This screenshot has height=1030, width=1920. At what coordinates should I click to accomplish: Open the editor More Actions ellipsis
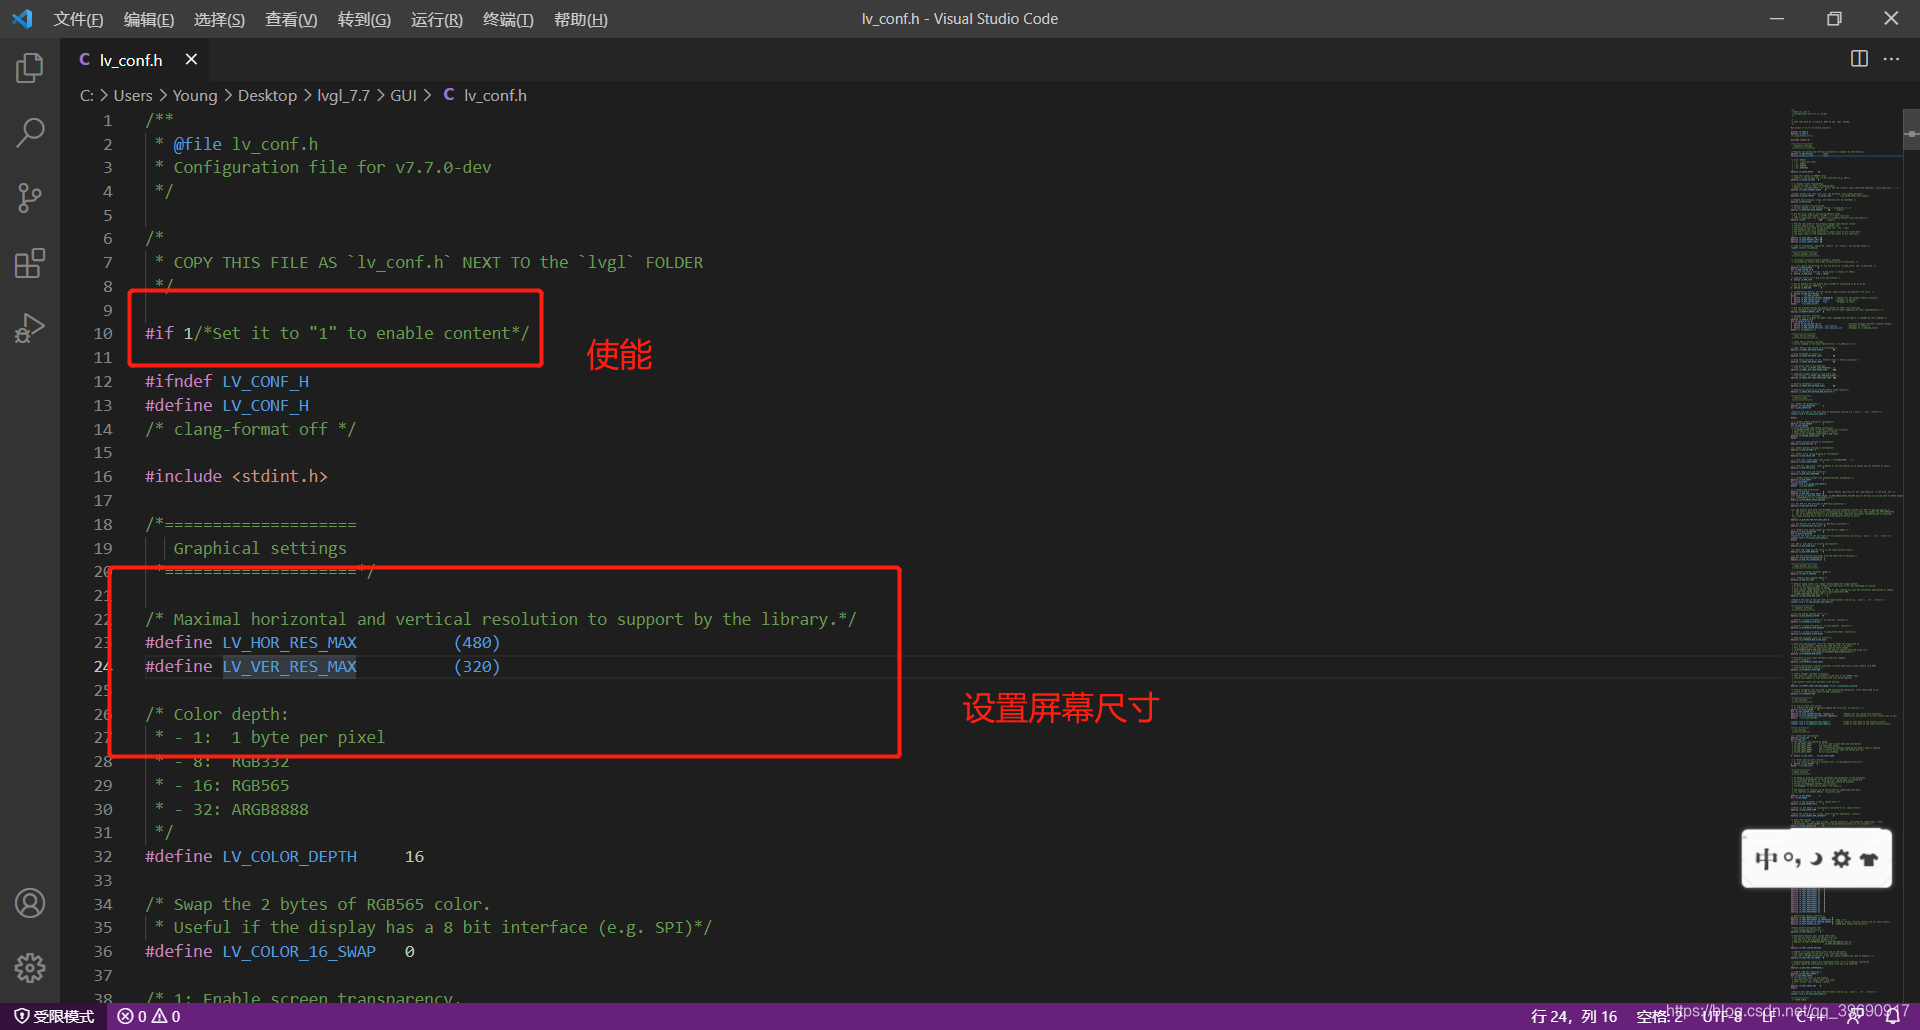point(1891,59)
